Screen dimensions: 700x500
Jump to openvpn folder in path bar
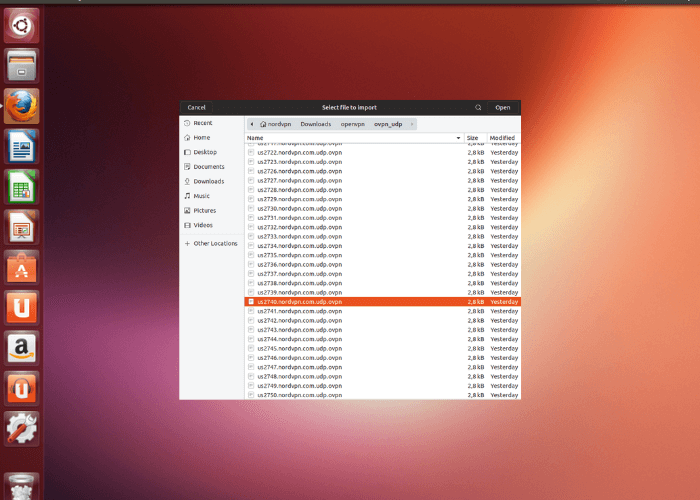[x=353, y=124]
